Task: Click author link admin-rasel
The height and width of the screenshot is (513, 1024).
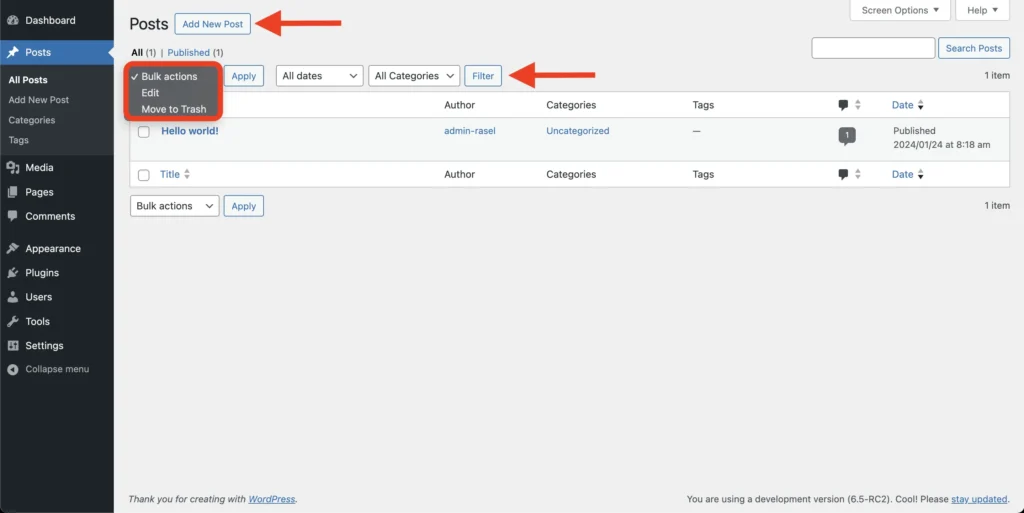Action: point(470,131)
